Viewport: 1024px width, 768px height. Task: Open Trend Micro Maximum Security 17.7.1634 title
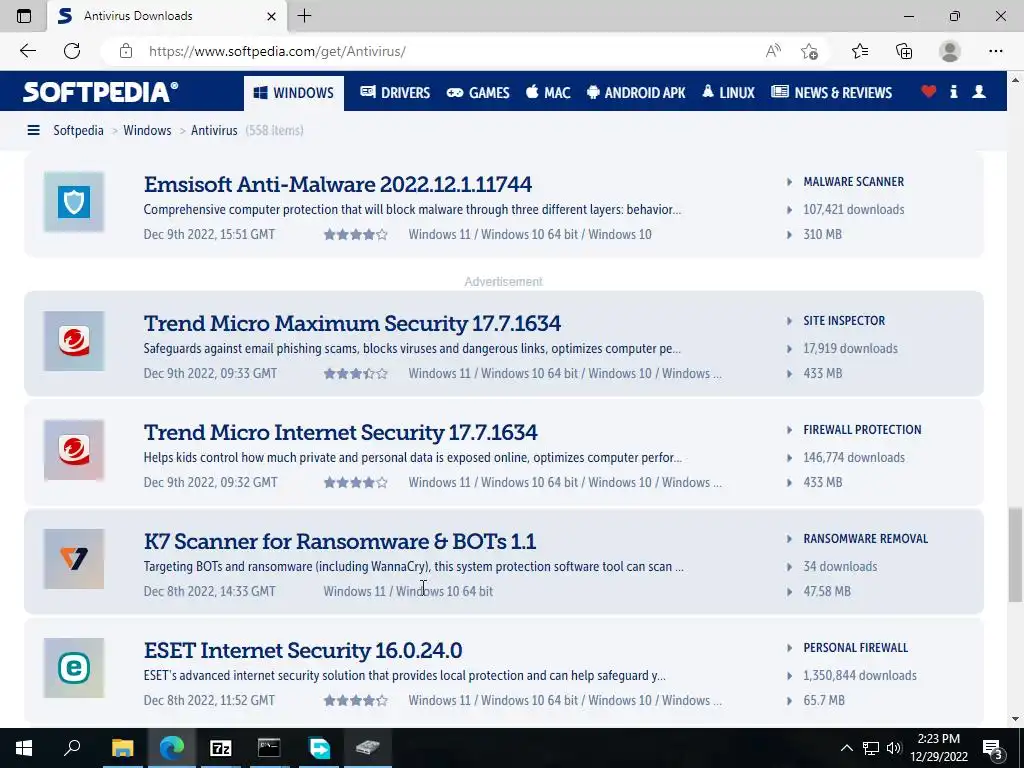[353, 323]
